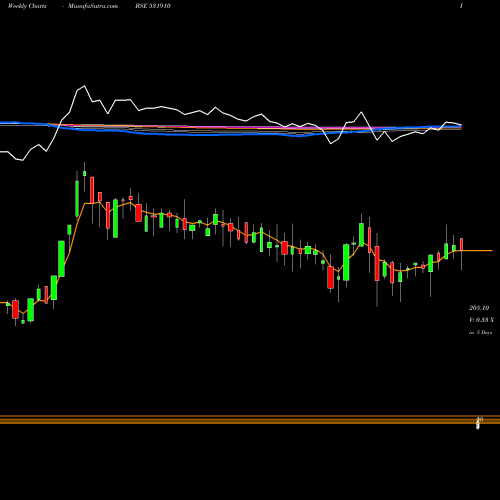Click the 'MunafaSutra.com' text
This screenshot has height=500, width=500.
tap(93, 6)
